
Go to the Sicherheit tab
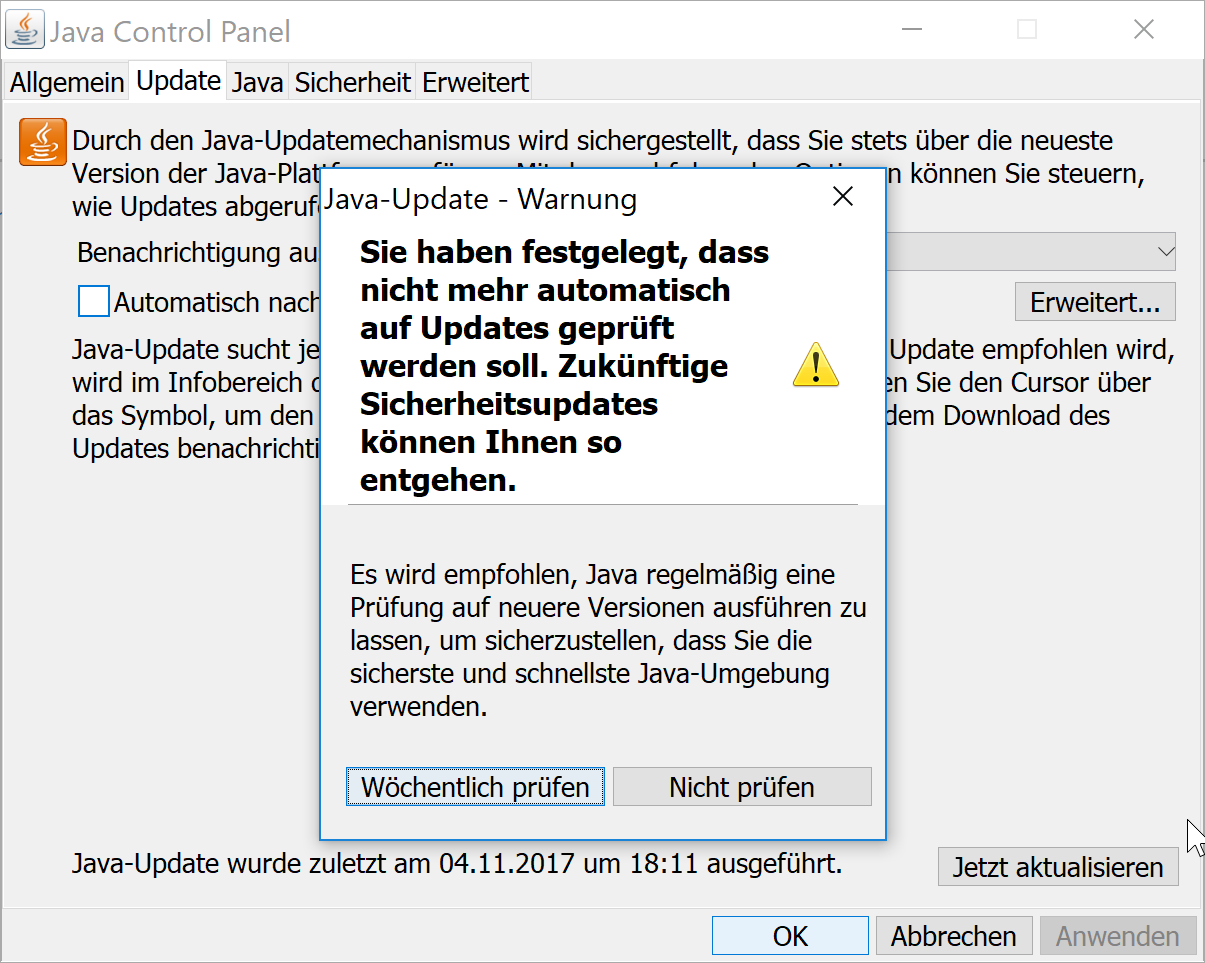353,83
